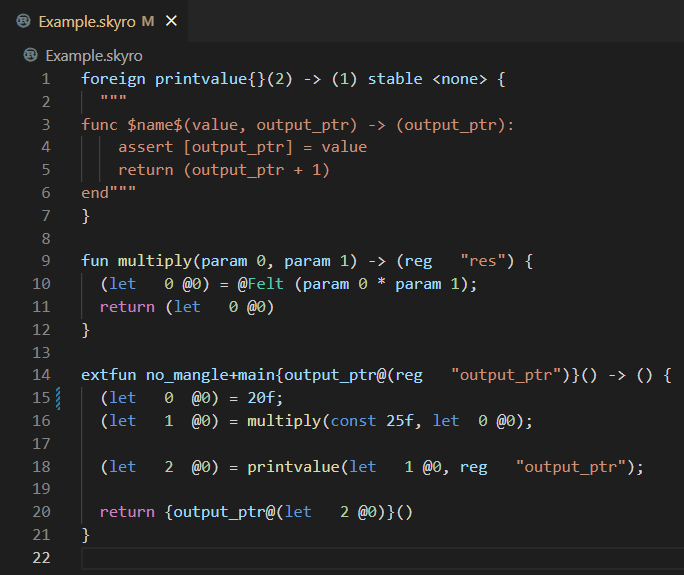
Task: Click '<none>' on line 1
Action: tap(459, 79)
